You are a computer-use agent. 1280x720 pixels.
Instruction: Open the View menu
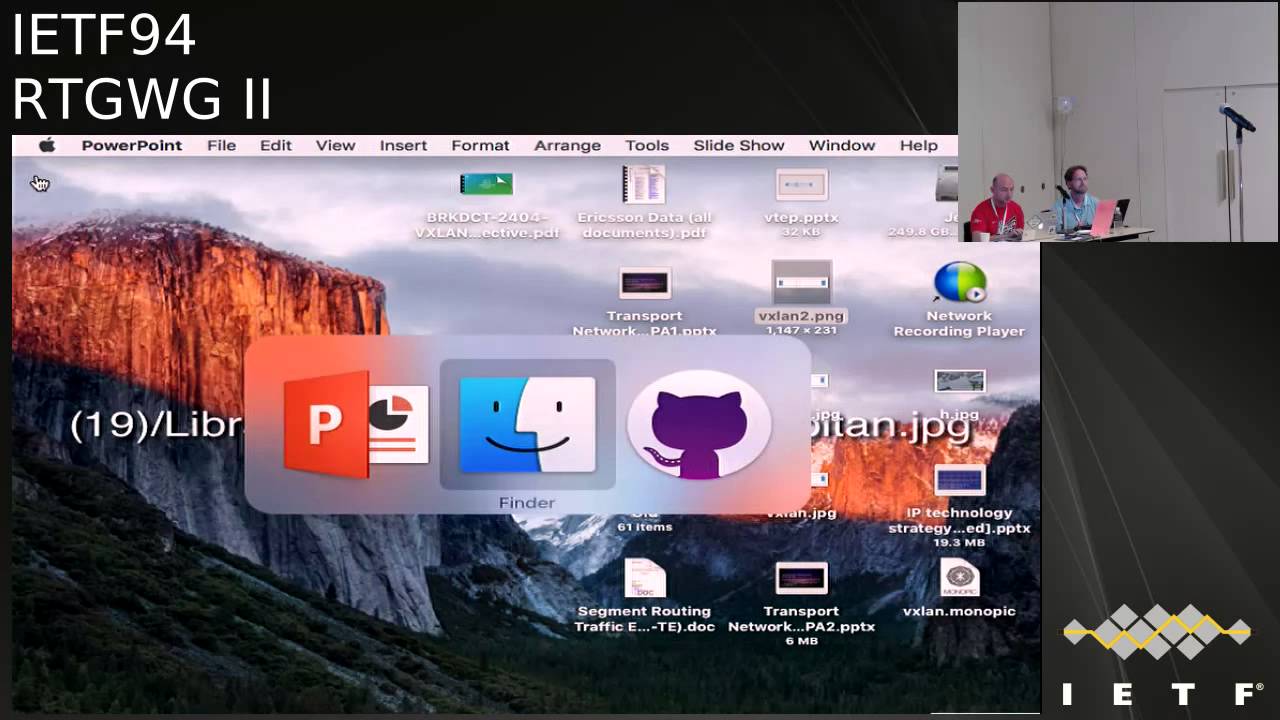(x=335, y=145)
